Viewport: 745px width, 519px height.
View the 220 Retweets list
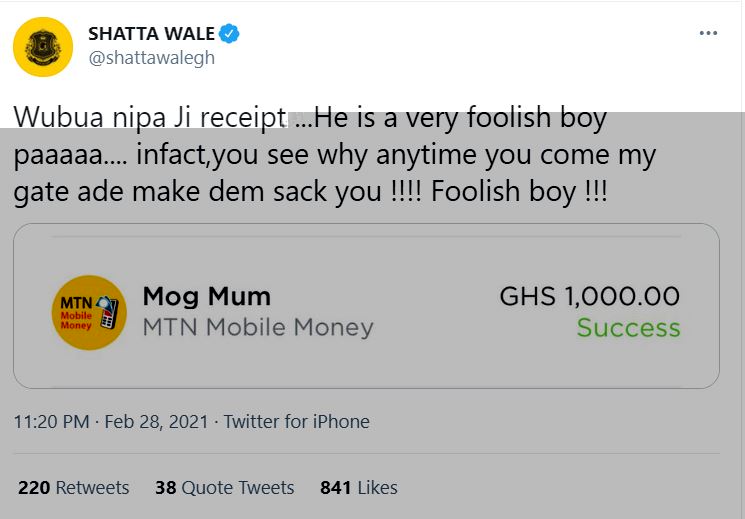tap(74, 488)
